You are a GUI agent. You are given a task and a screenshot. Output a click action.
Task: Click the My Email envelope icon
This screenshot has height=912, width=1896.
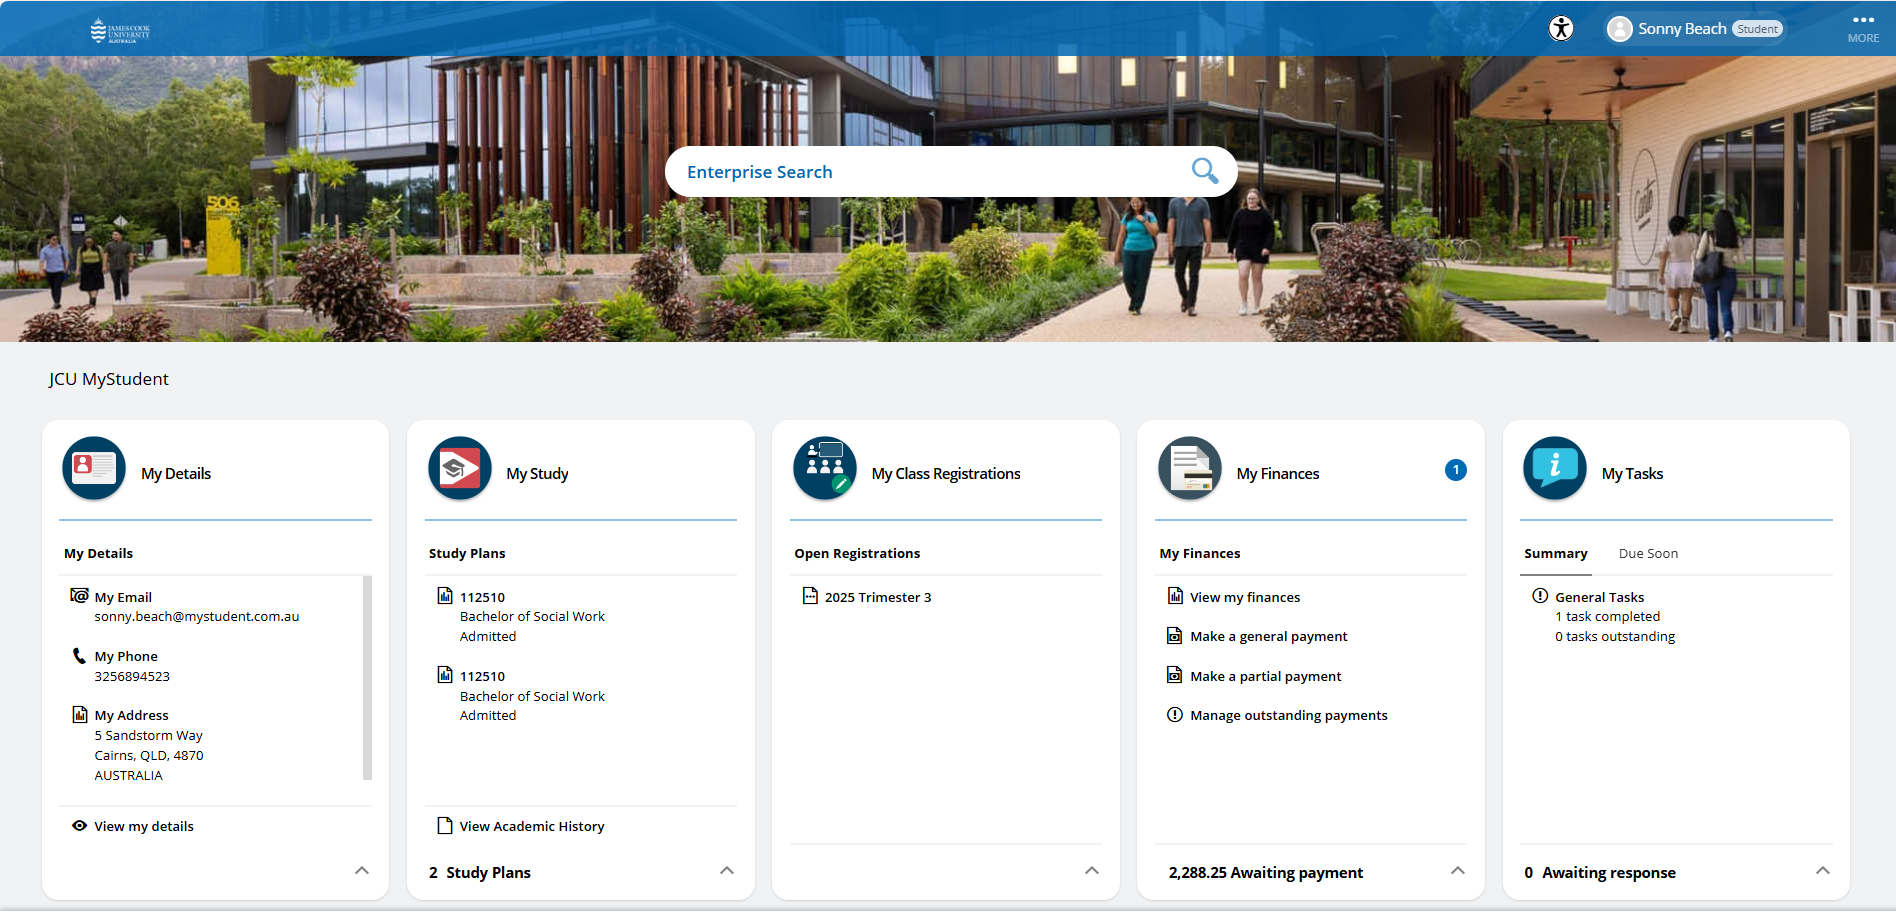(79, 596)
